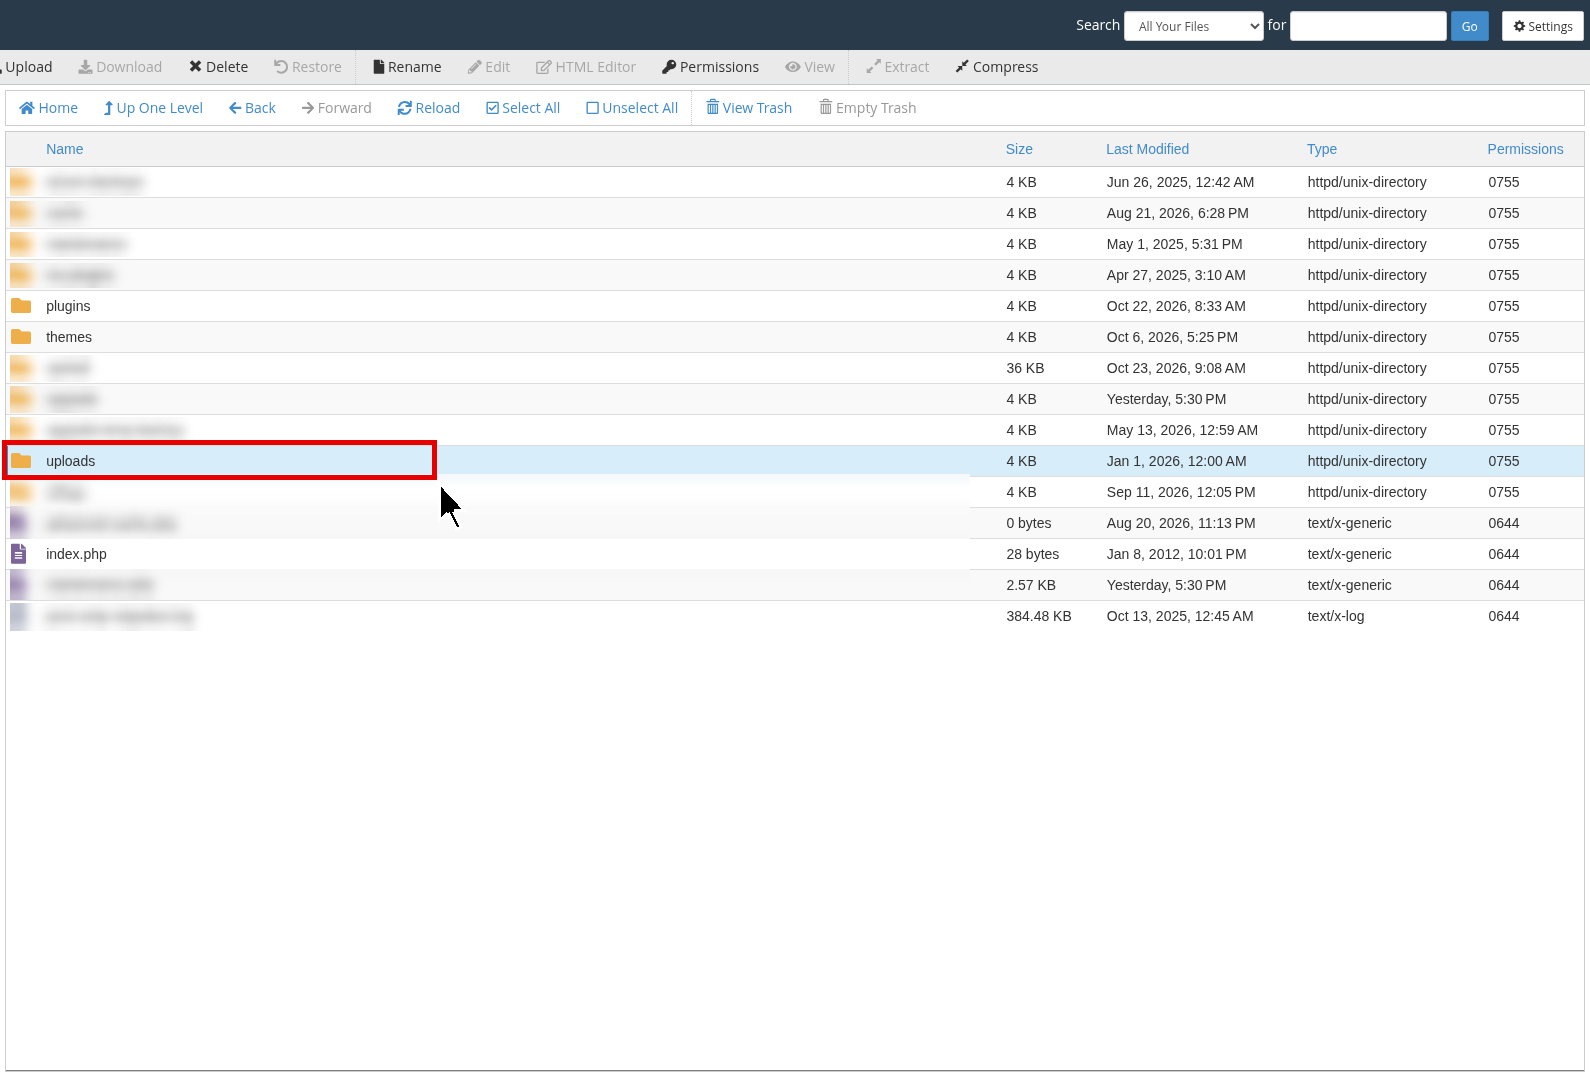This screenshot has height=1072, width=1590.
Task: Compress the selected item
Action: point(997,67)
